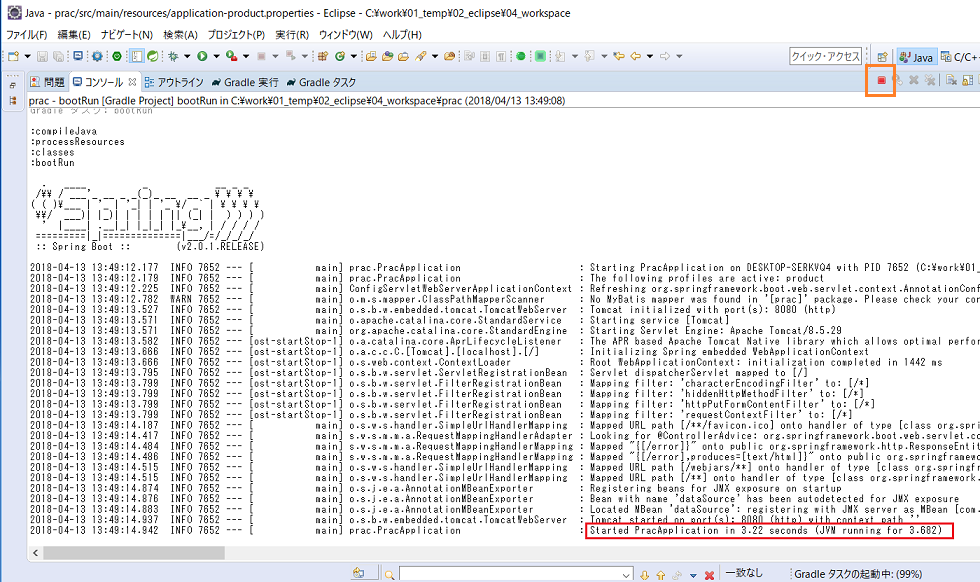Launch the app with the green Run icon
The width and height of the screenshot is (980, 582).
coord(202,57)
